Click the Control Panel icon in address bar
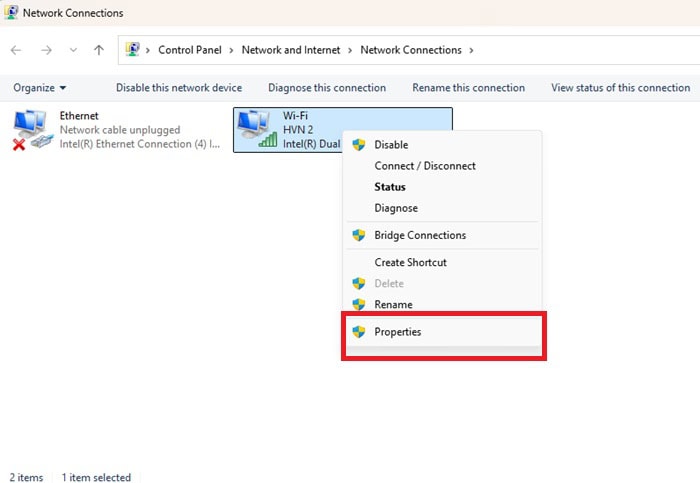700x483 pixels. coord(133,50)
